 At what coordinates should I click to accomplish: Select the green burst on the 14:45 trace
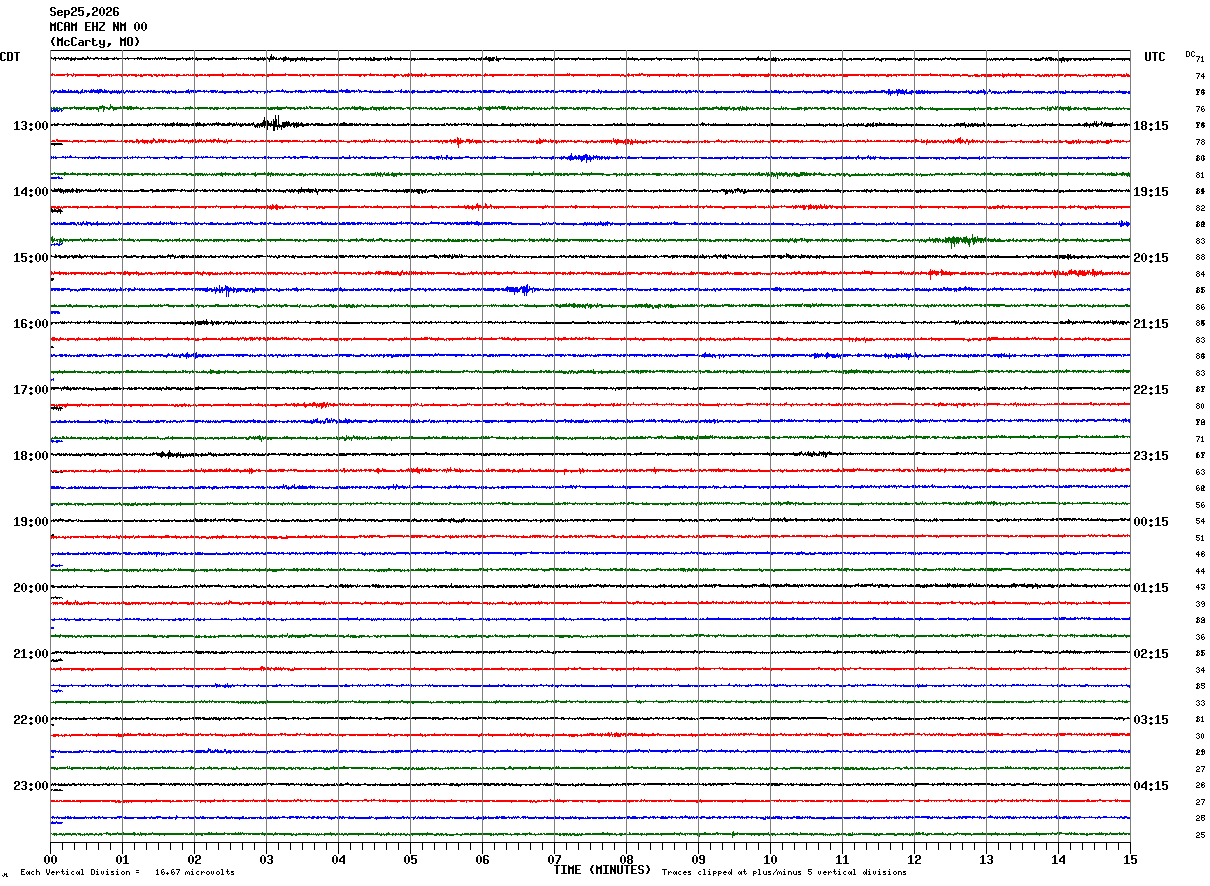tap(957, 240)
